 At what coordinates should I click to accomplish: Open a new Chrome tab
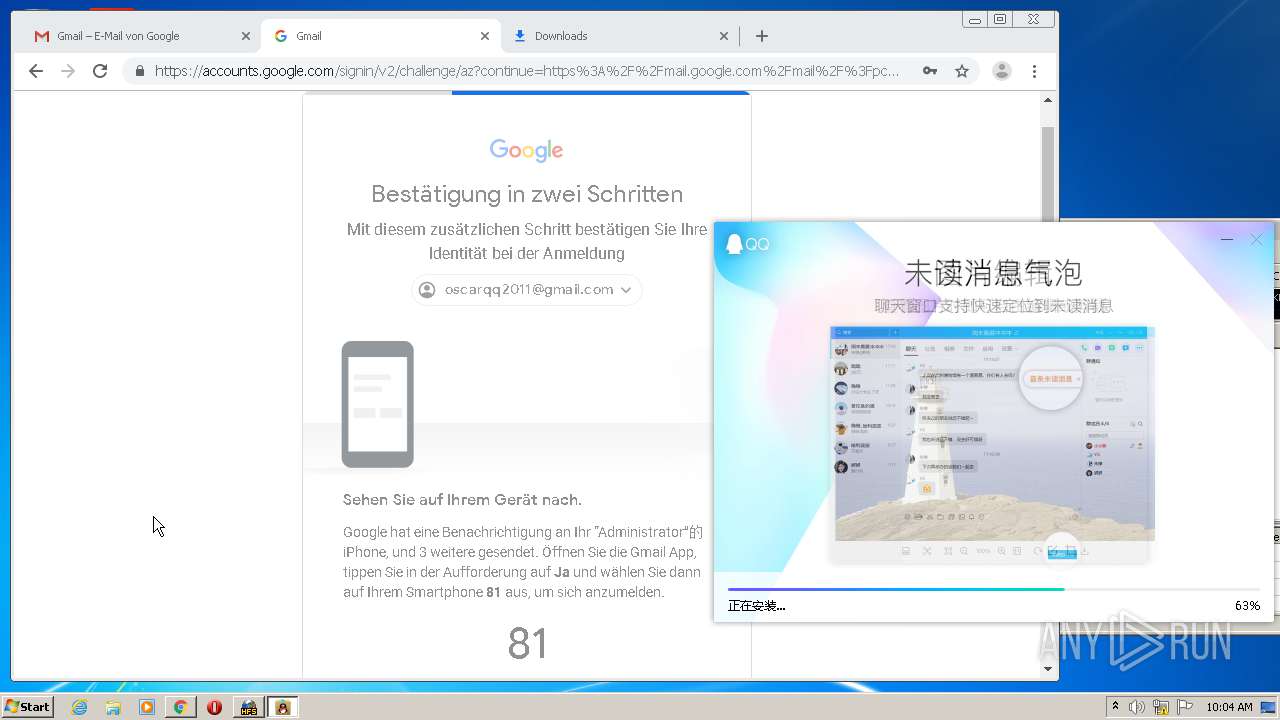pos(762,36)
